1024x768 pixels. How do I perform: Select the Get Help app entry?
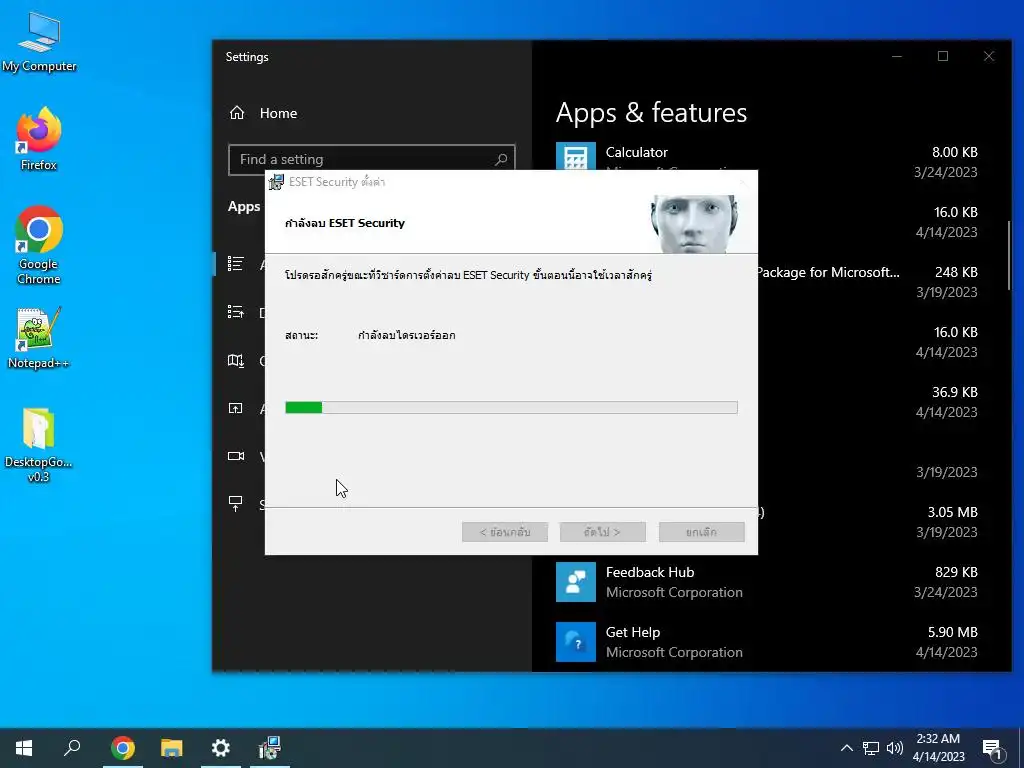pos(767,642)
